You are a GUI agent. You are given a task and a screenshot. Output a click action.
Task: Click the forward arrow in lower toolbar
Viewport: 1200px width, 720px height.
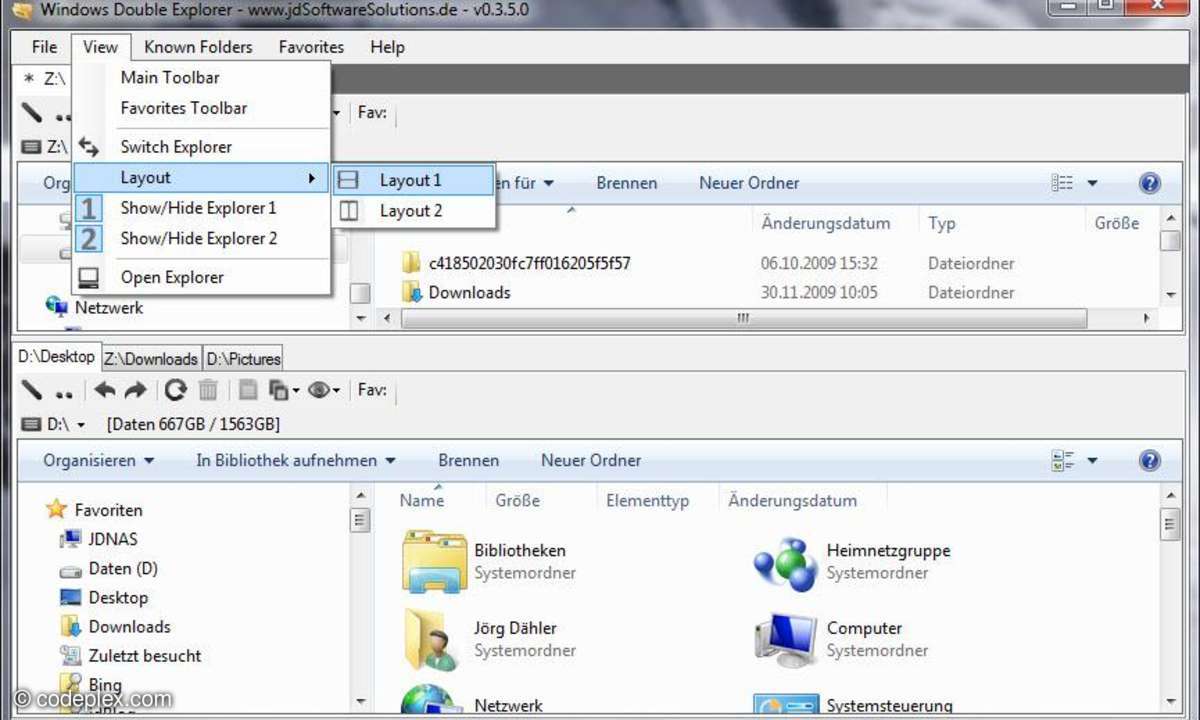coord(135,390)
